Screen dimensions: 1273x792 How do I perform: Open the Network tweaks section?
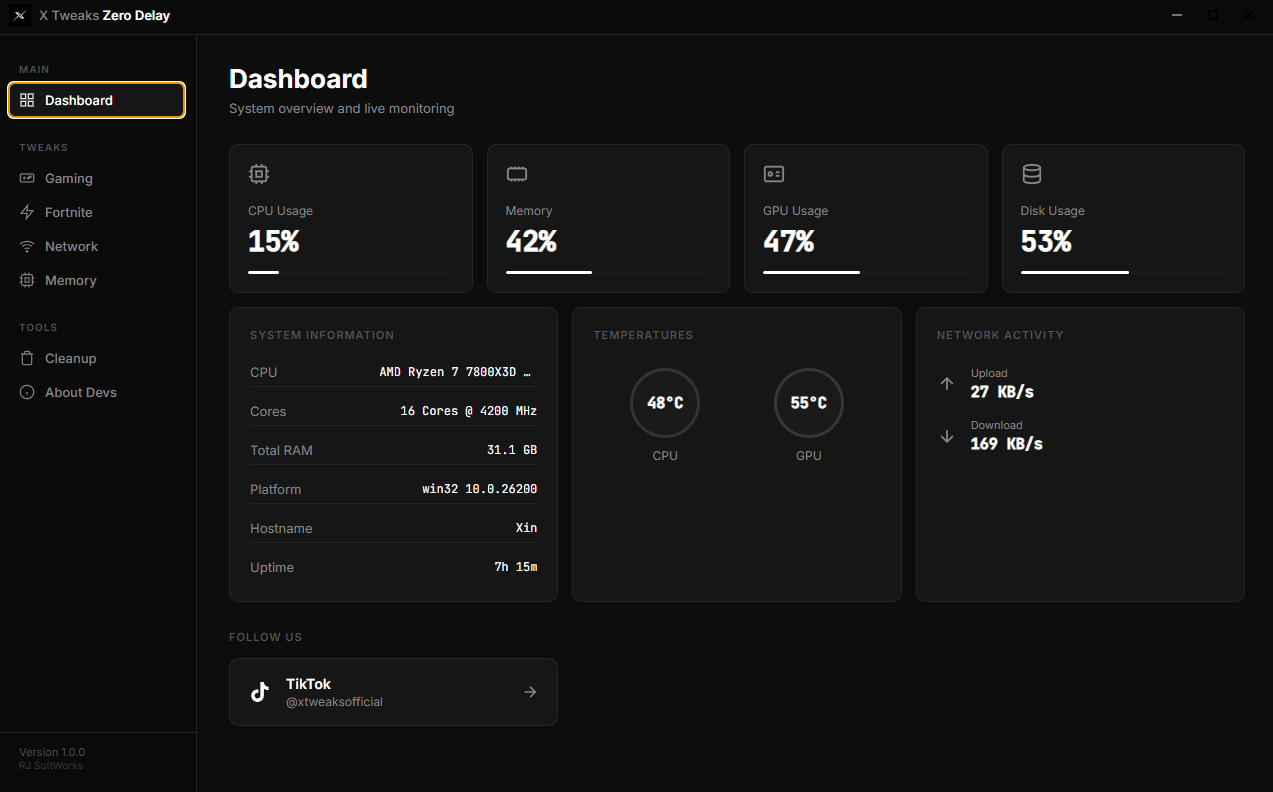coord(71,246)
